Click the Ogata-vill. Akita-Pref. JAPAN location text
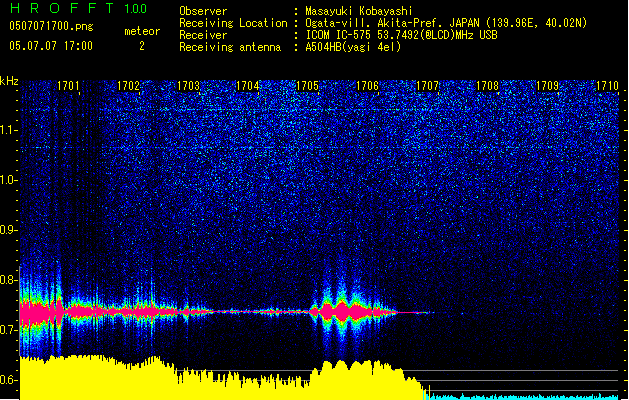 (x=446, y=23)
